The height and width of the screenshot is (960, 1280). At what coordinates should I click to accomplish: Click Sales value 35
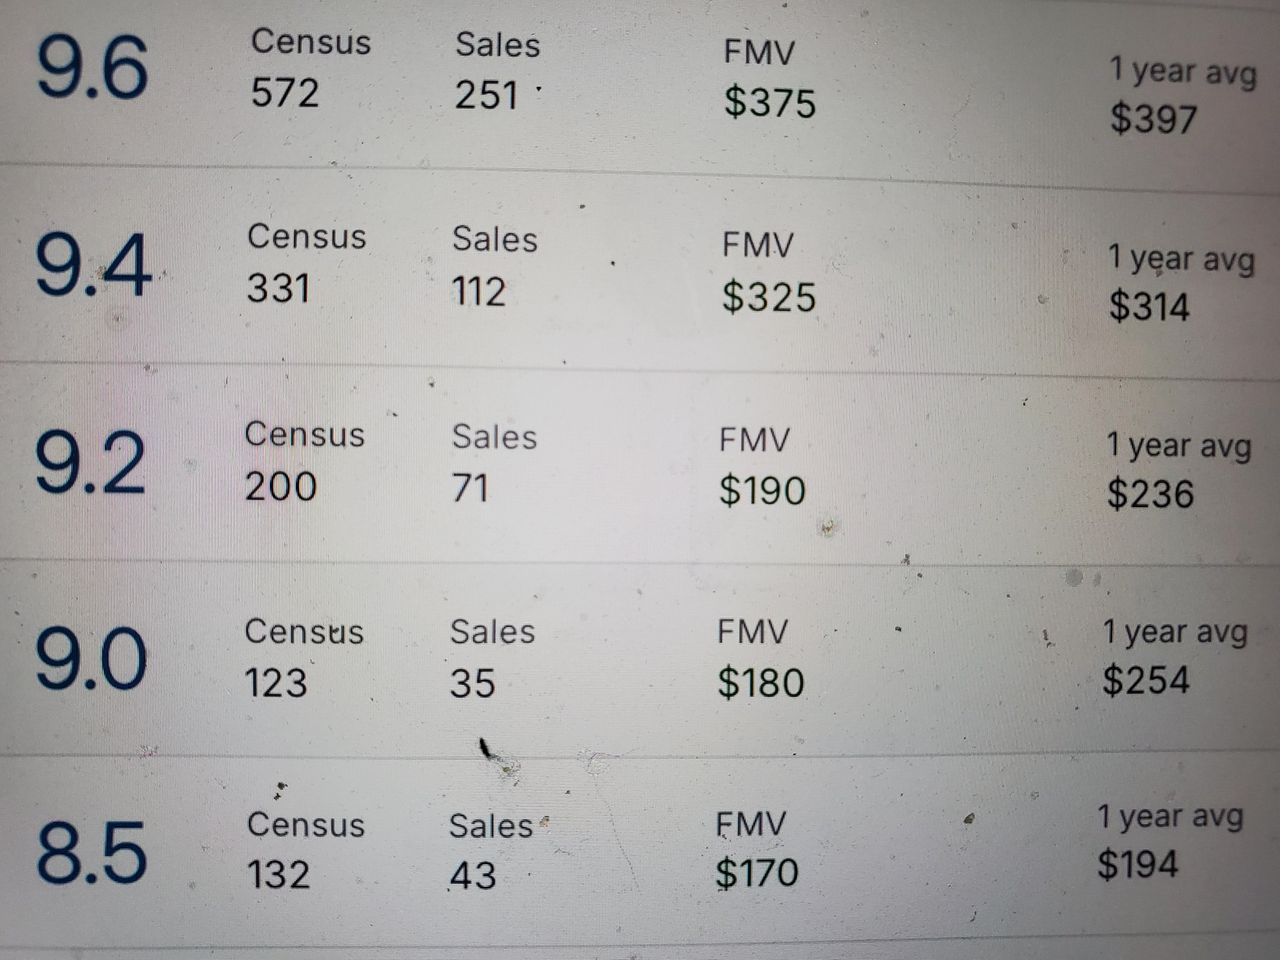coord(472,683)
